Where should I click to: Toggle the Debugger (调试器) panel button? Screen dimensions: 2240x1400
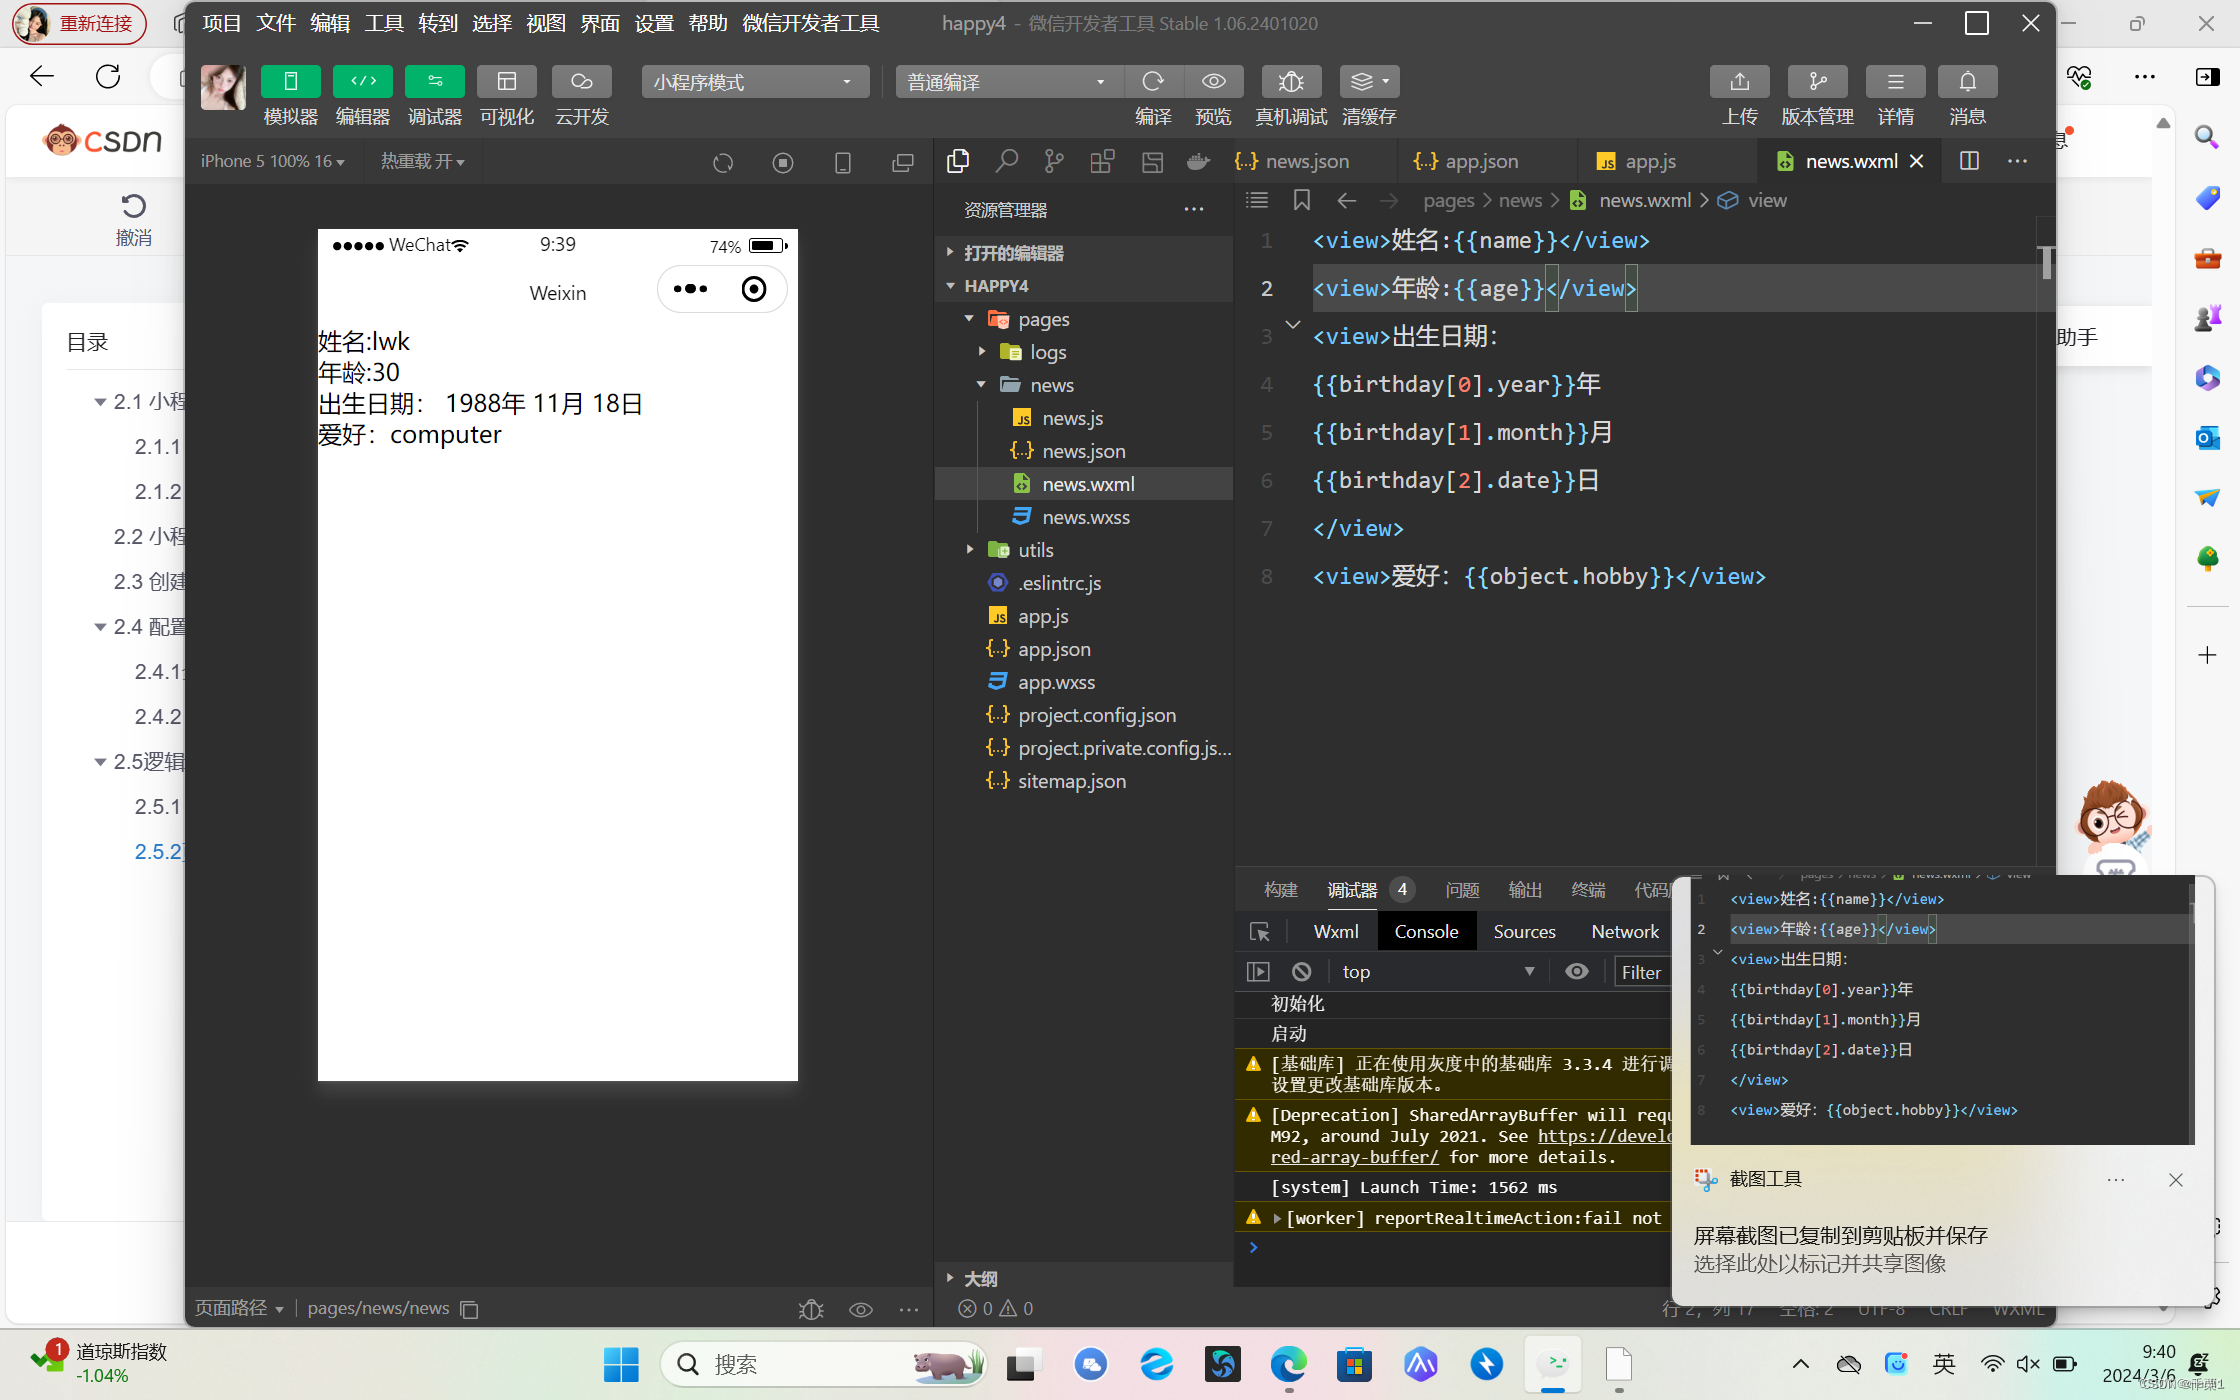point(434,82)
